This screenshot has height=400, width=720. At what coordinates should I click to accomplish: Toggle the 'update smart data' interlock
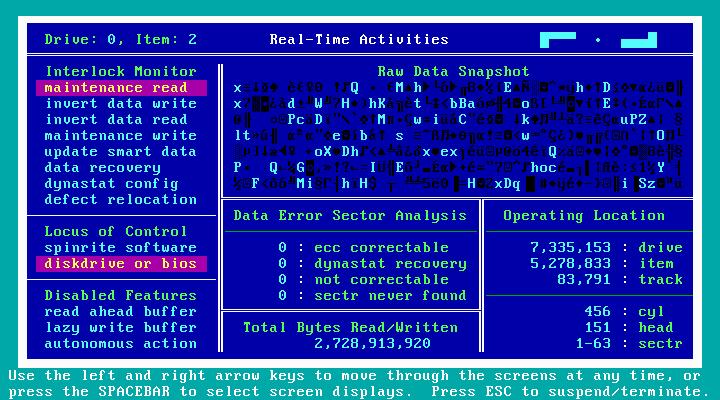pos(120,152)
